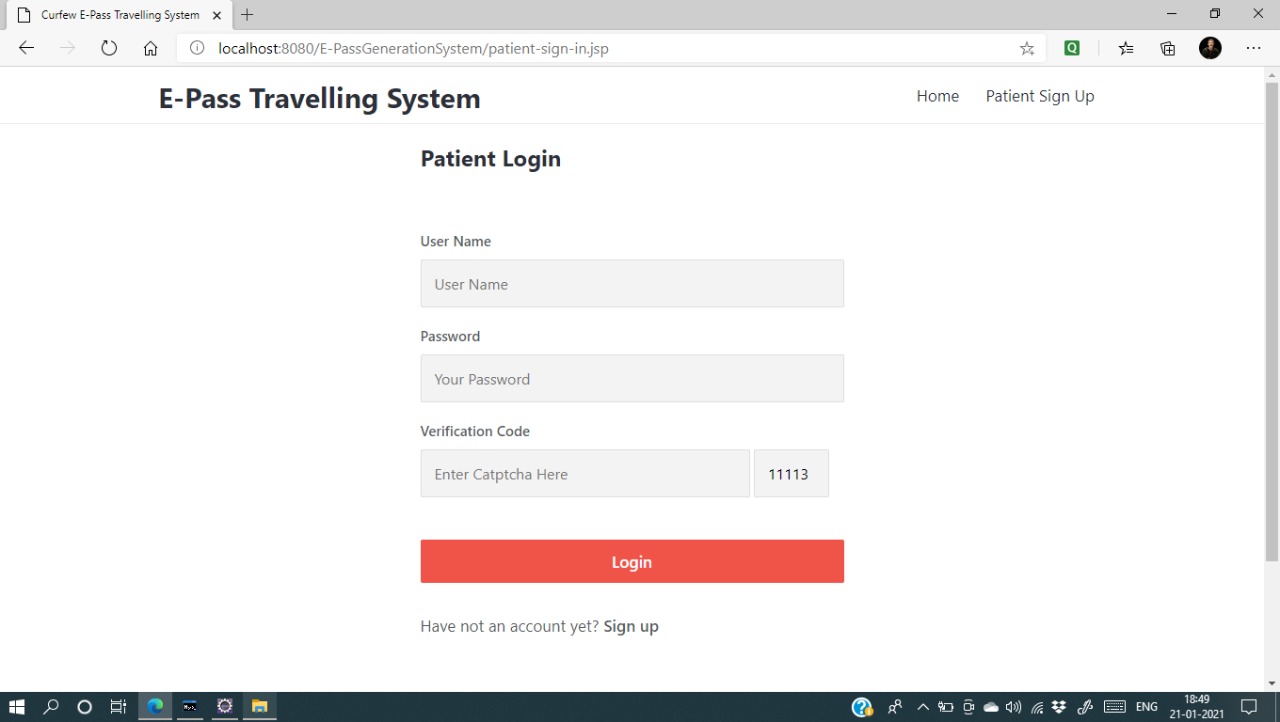The height and width of the screenshot is (722, 1280).
Task: Click the page vertical scrollbar
Action: pos(1272,320)
